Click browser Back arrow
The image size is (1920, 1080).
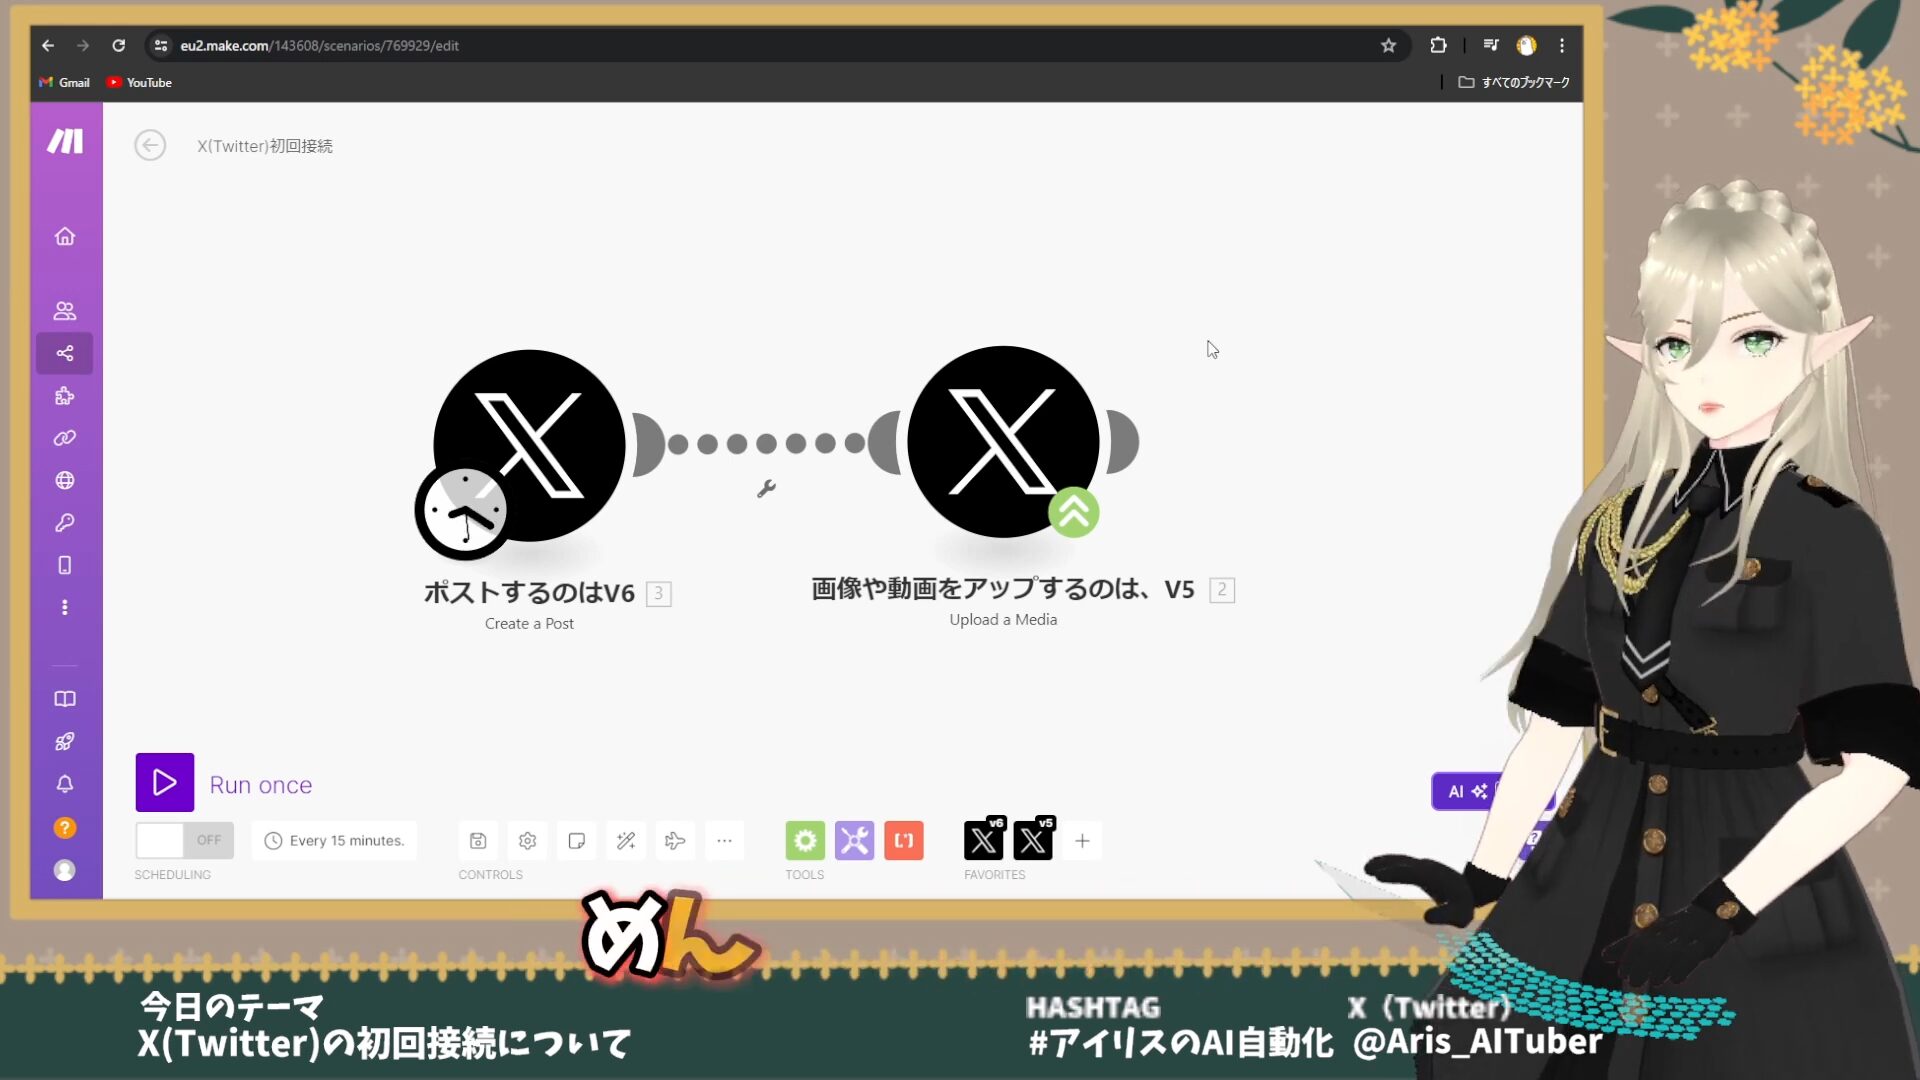tap(48, 45)
